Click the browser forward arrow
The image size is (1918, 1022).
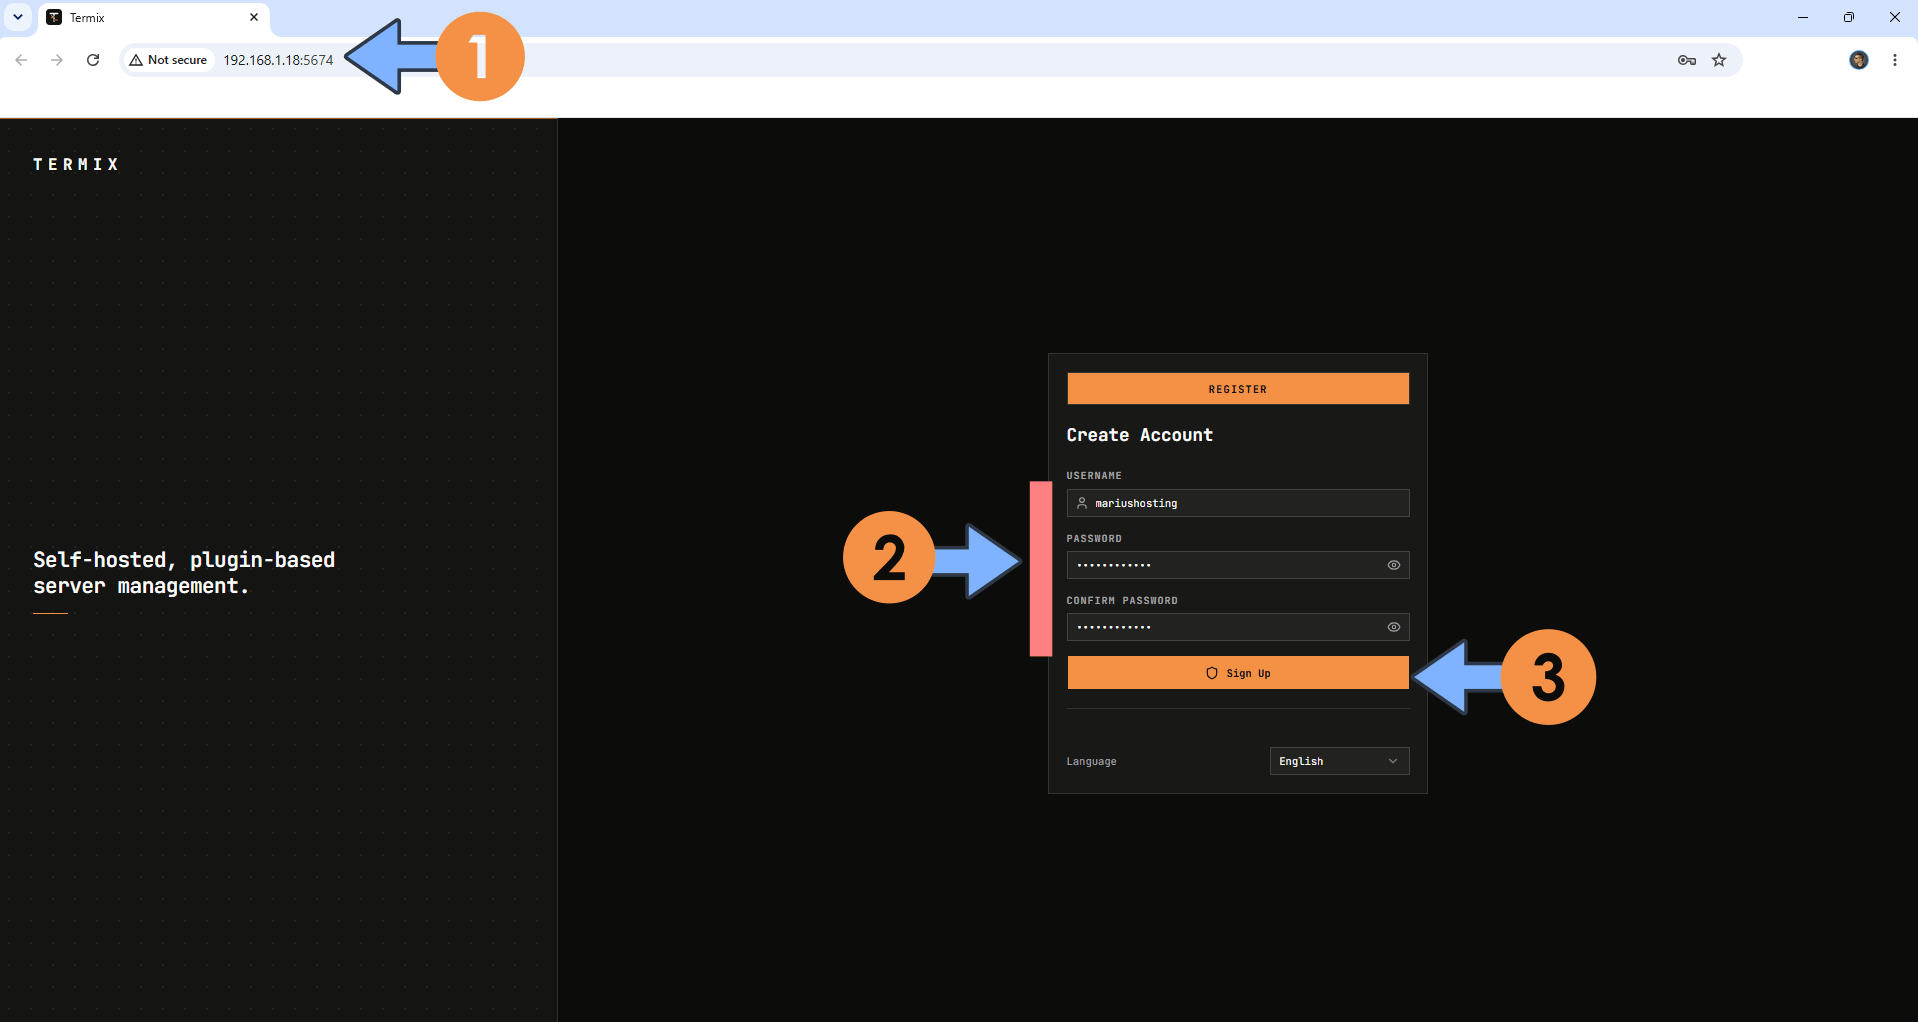(x=57, y=60)
